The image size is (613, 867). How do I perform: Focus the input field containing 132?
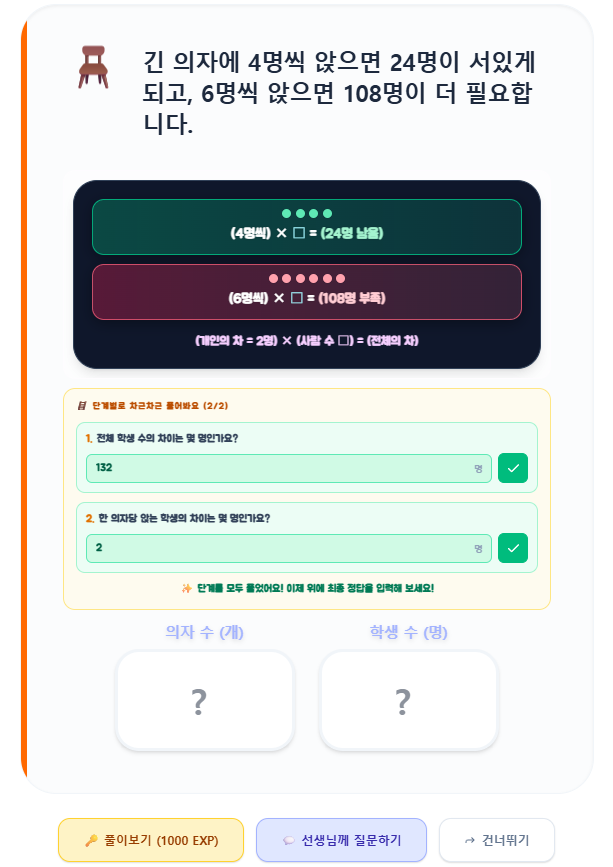click(x=289, y=468)
